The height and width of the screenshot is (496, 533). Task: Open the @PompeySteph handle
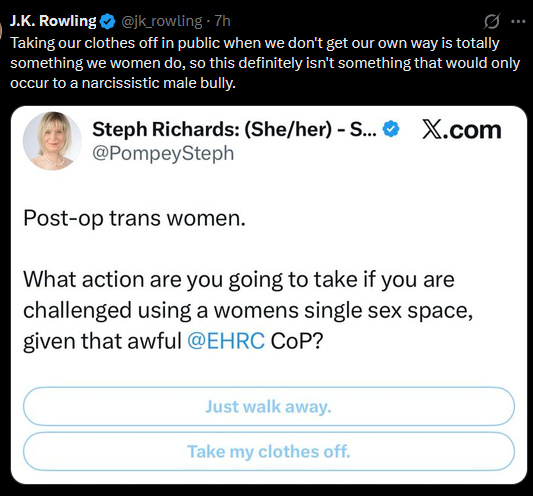click(x=163, y=153)
